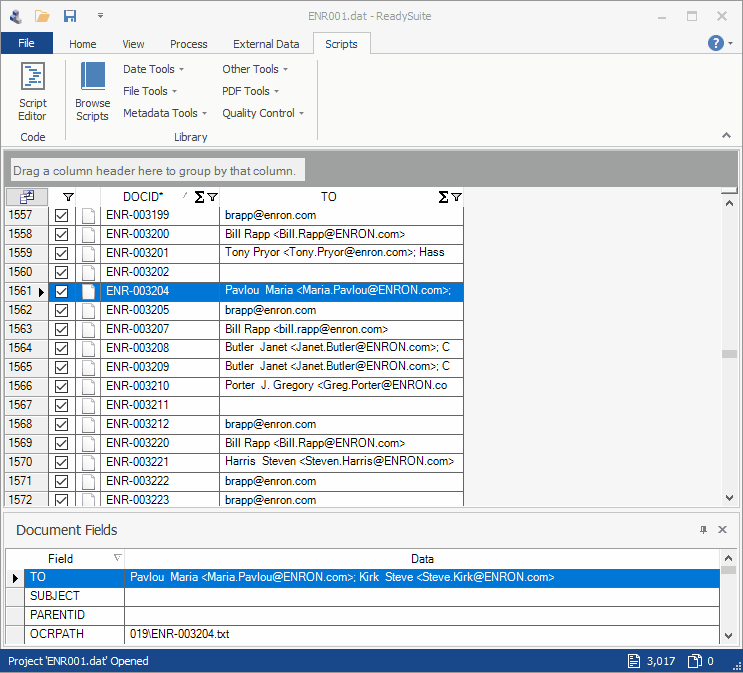Toggle the checkbox for ENR-003212
Viewport: 743px width, 673px height.
coord(61,424)
